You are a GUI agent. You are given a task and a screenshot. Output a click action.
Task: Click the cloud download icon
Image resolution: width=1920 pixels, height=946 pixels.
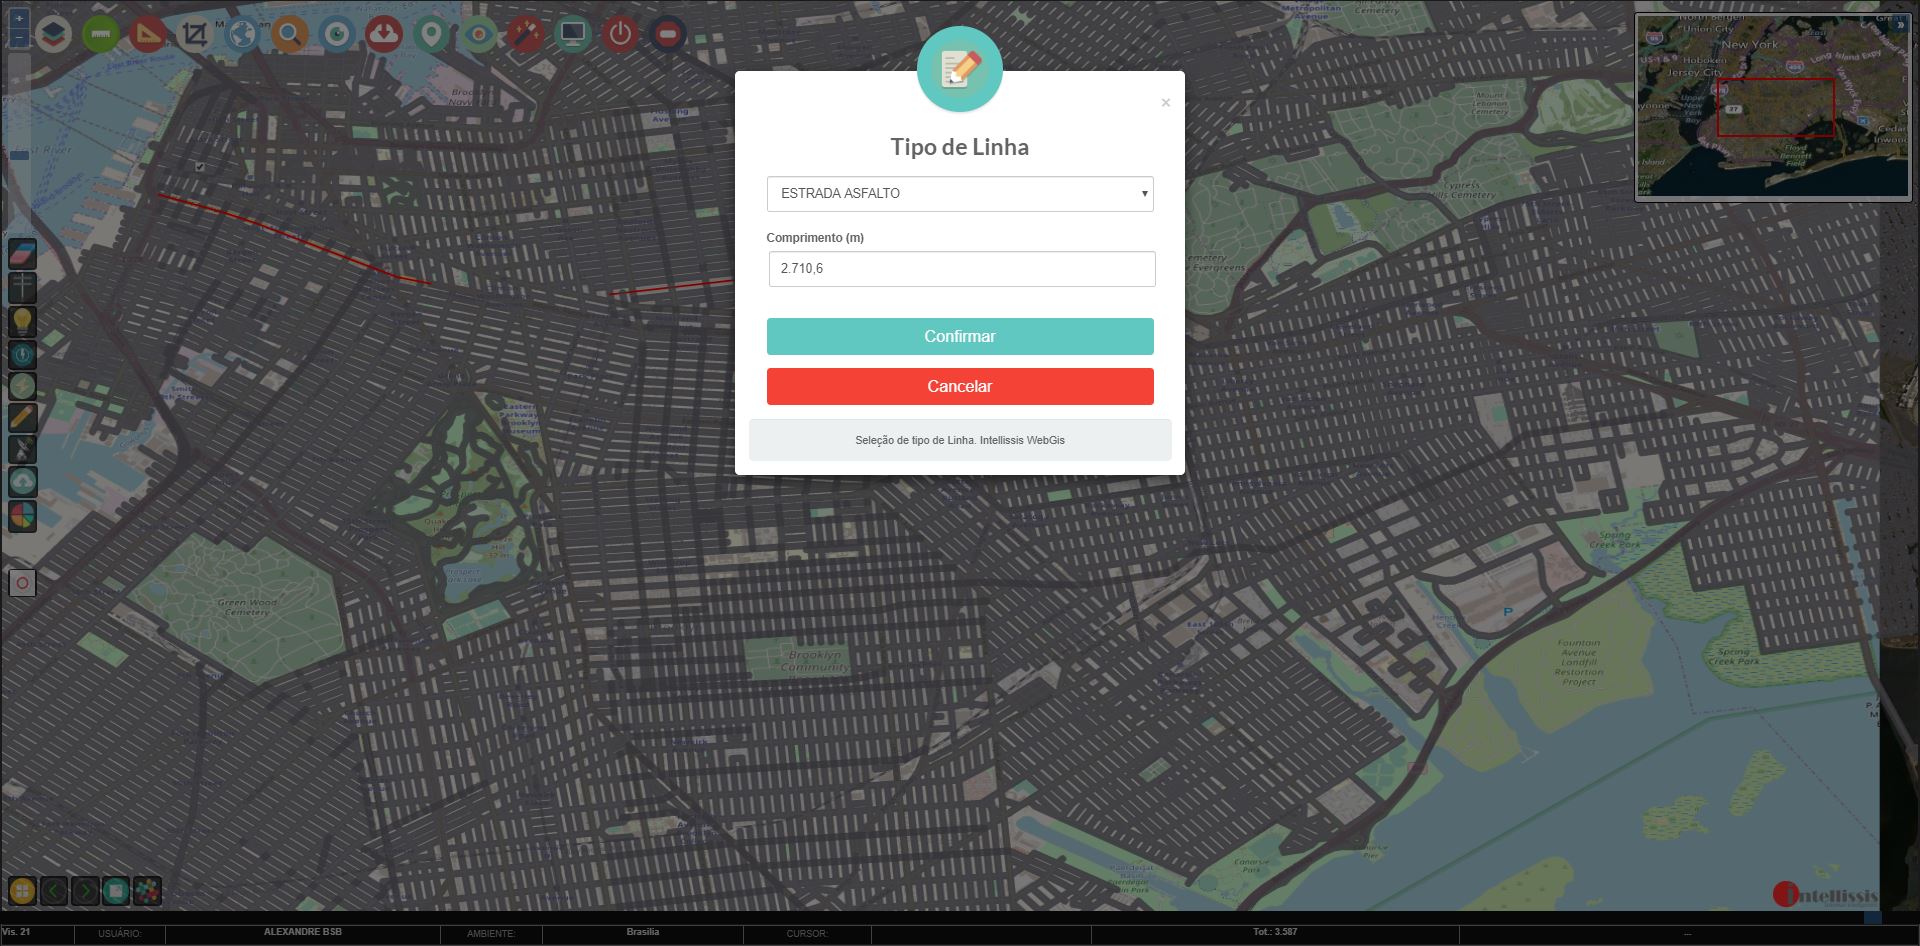coord(384,34)
